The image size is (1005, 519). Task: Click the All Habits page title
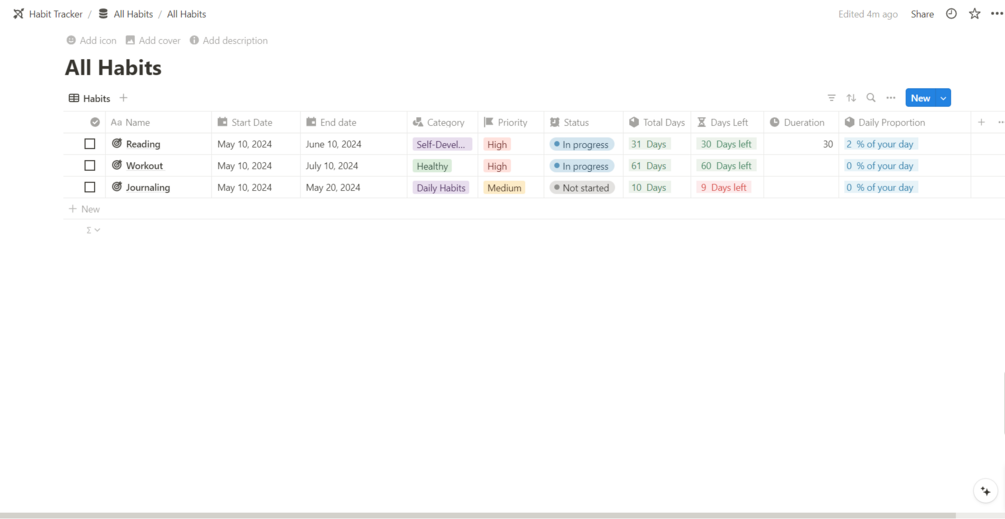coord(113,68)
